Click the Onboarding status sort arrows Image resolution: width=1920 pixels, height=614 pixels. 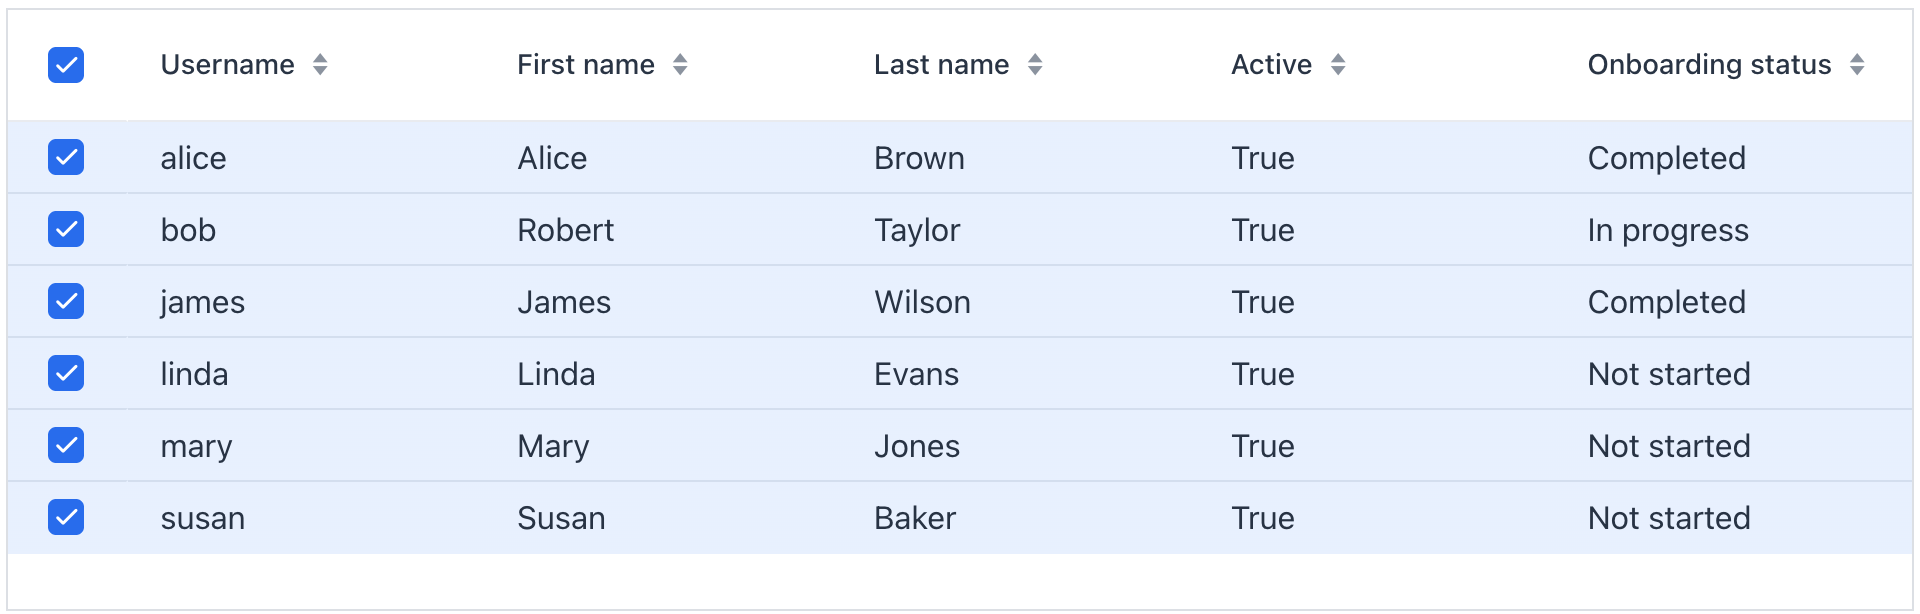click(x=1858, y=64)
